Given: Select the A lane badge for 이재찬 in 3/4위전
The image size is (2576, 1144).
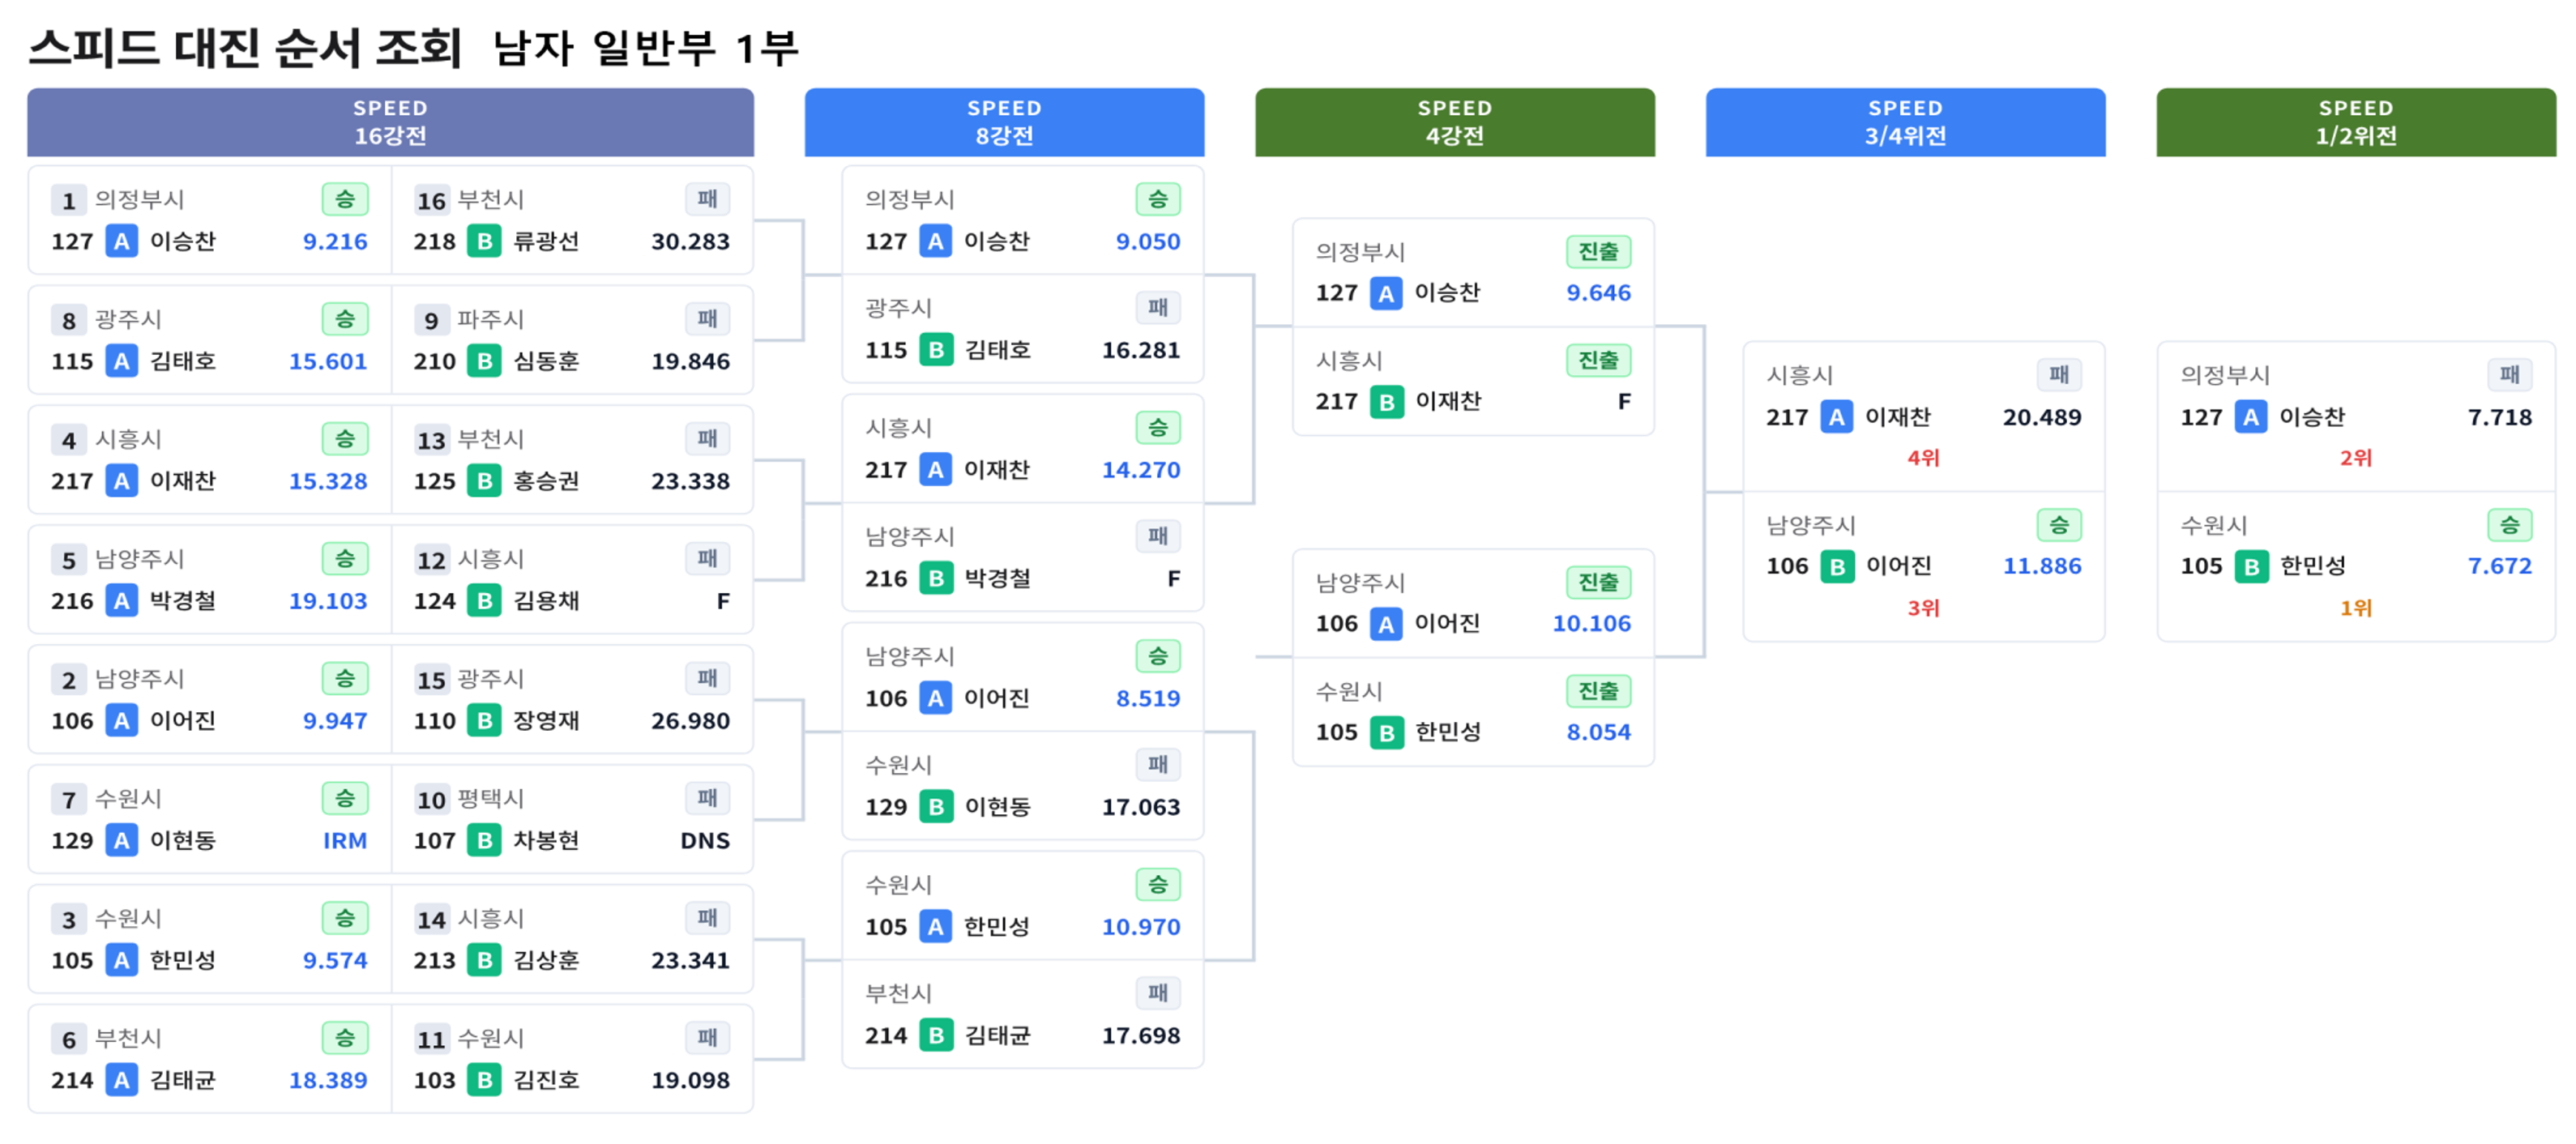Looking at the screenshot, I should [1836, 417].
